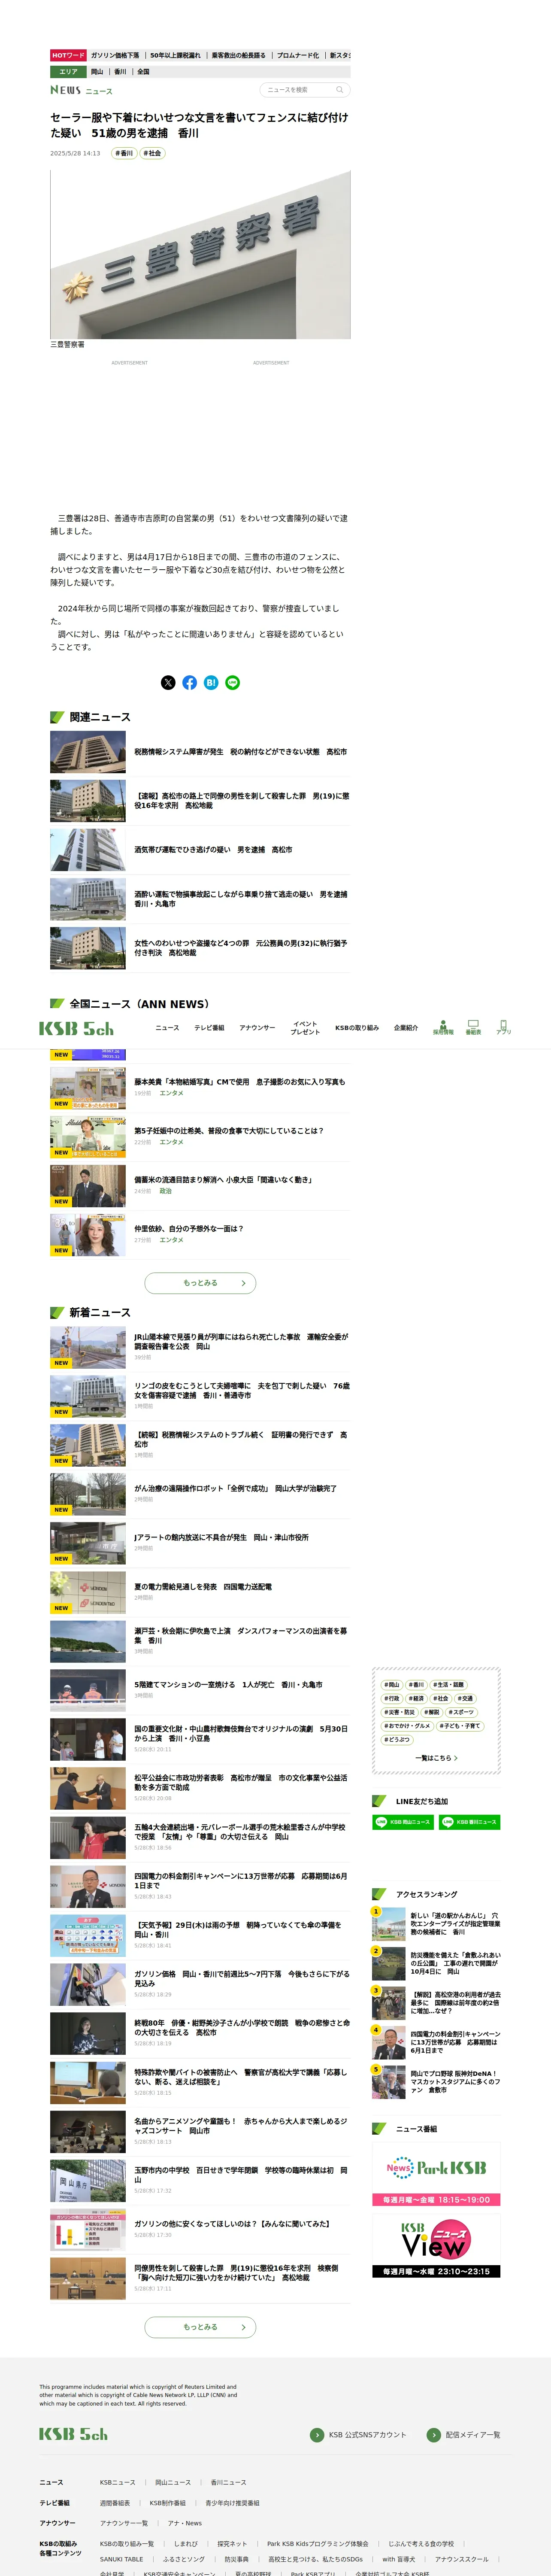Viewport: 551px width, 2576px height.
Task: Add the KSB香川ニュース LINE account
Action: click(x=469, y=1822)
